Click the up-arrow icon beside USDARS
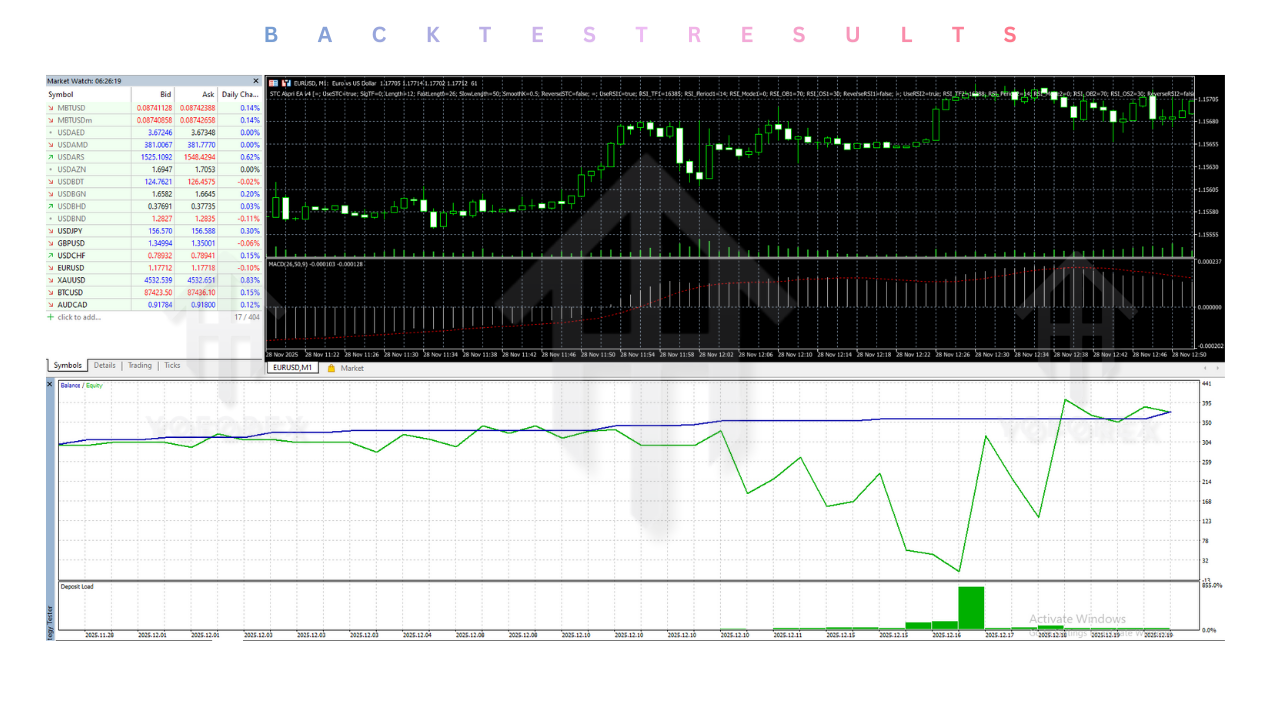The width and height of the screenshot is (1280, 720). [x=51, y=157]
